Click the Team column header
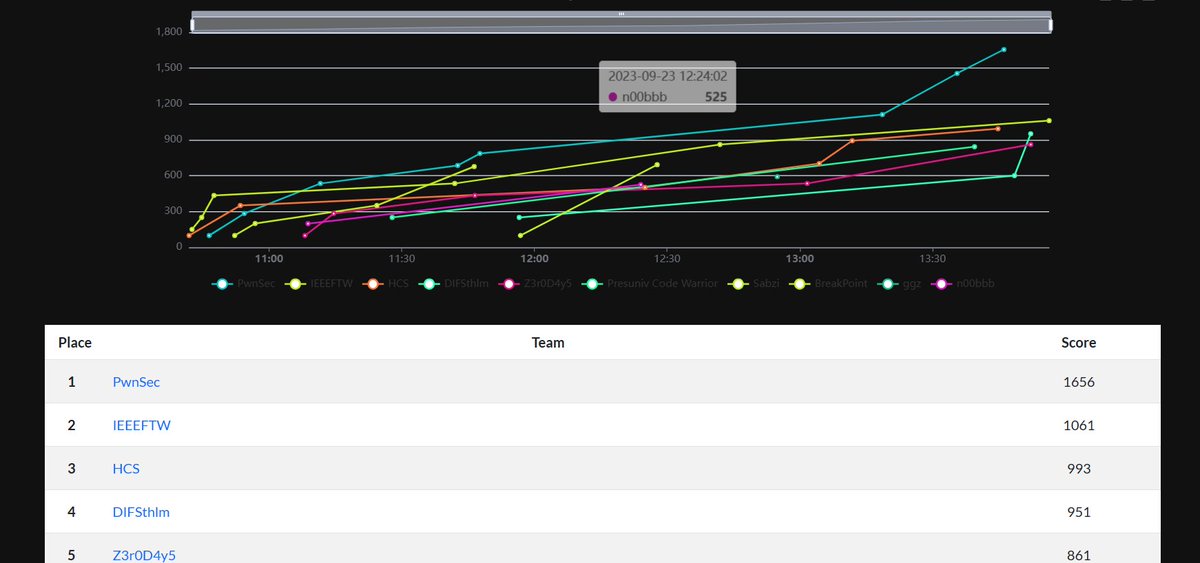 point(548,342)
